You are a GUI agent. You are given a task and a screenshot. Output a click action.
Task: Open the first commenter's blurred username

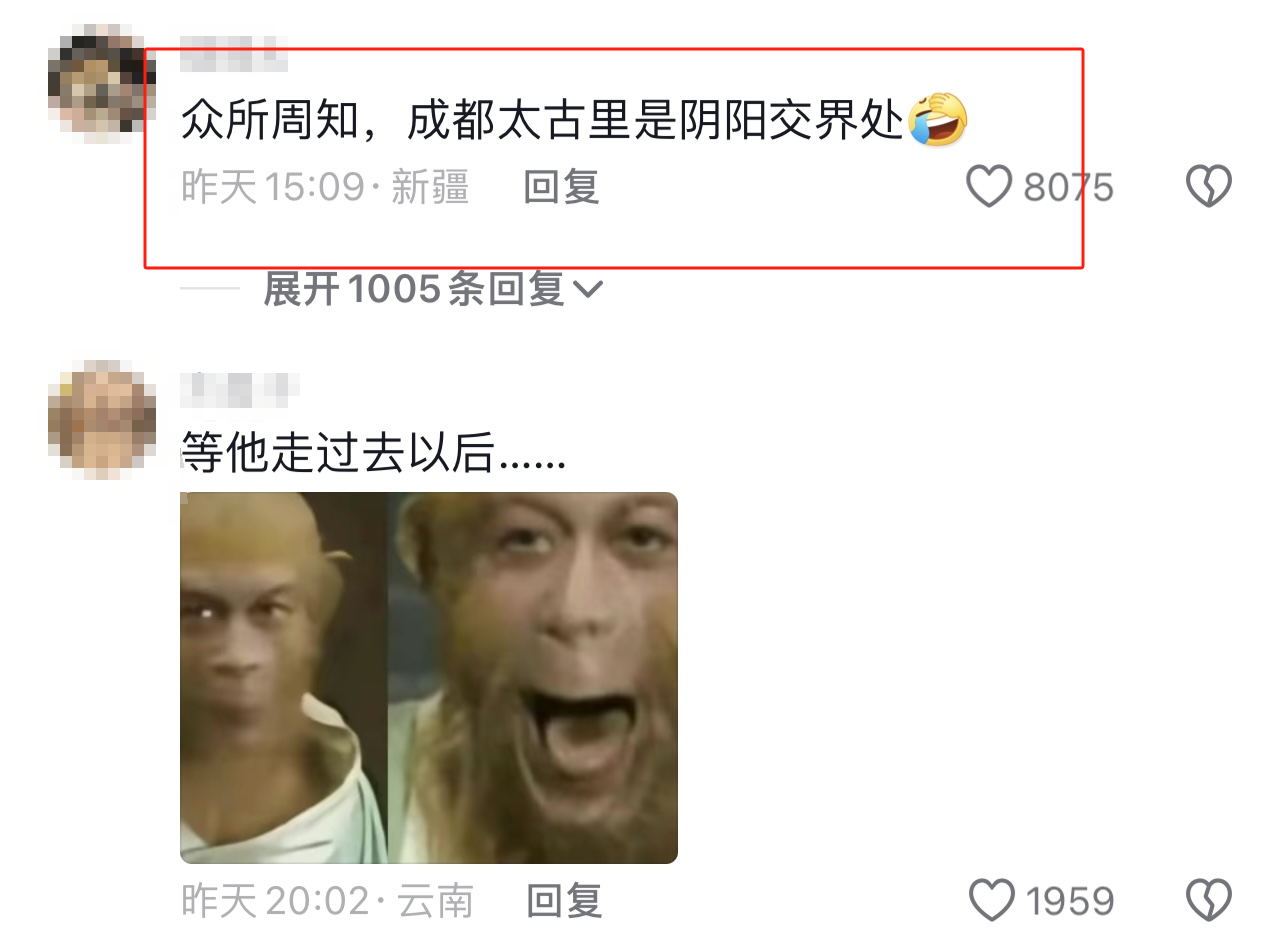pyautogui.click(x=234, y=52)
